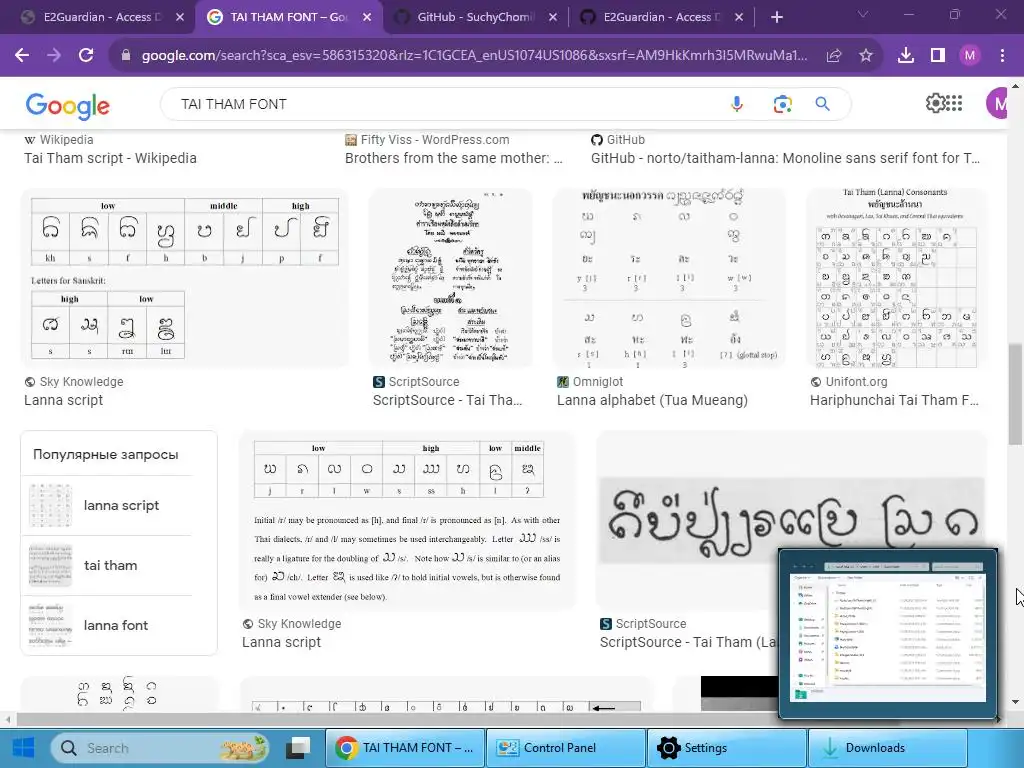1024x768 pixels.
Task: Click the taskbar Search box
Action: (160, 748)
